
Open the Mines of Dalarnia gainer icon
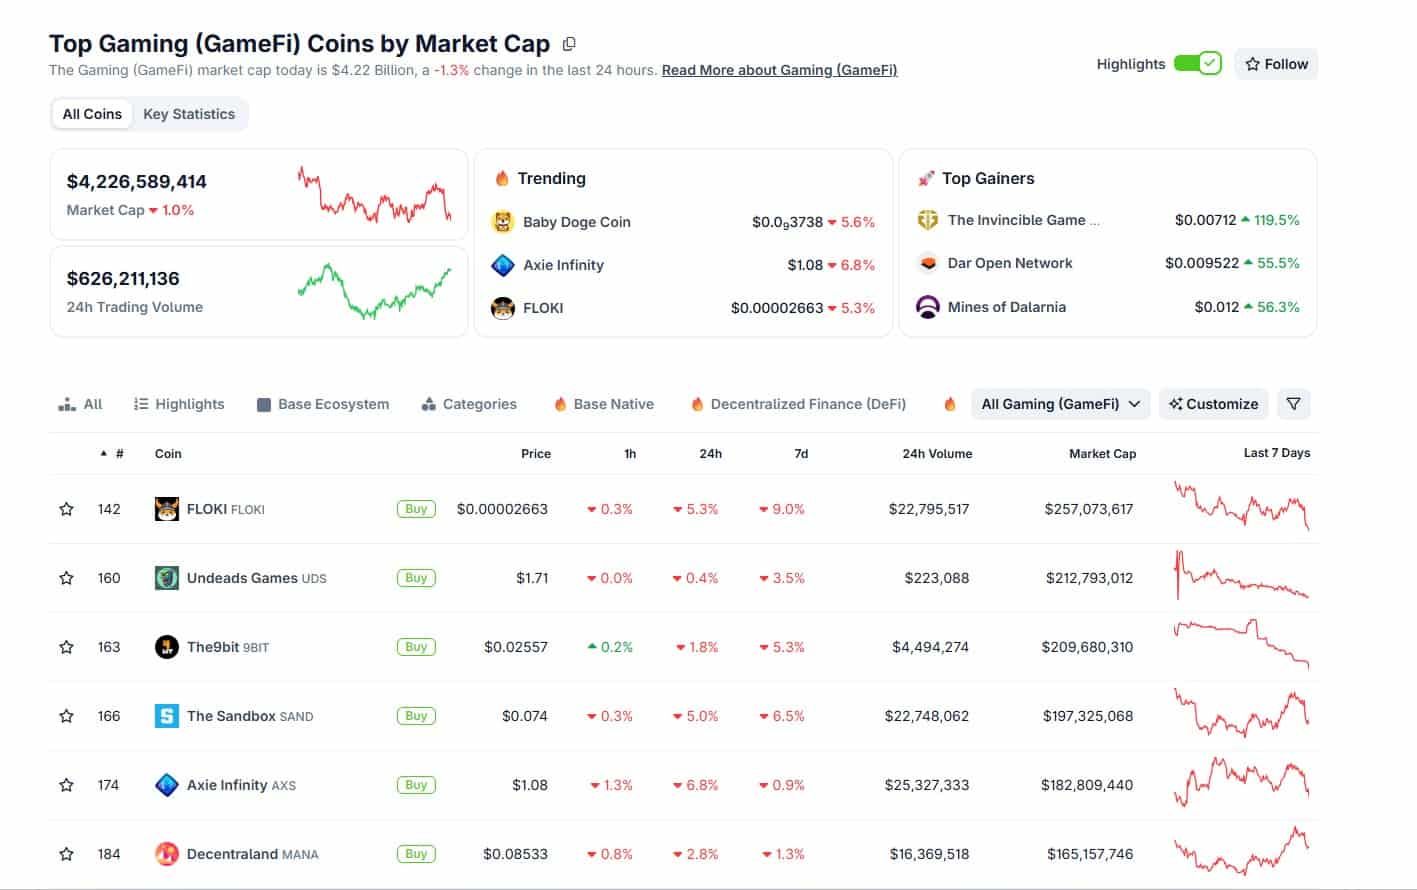928,307
